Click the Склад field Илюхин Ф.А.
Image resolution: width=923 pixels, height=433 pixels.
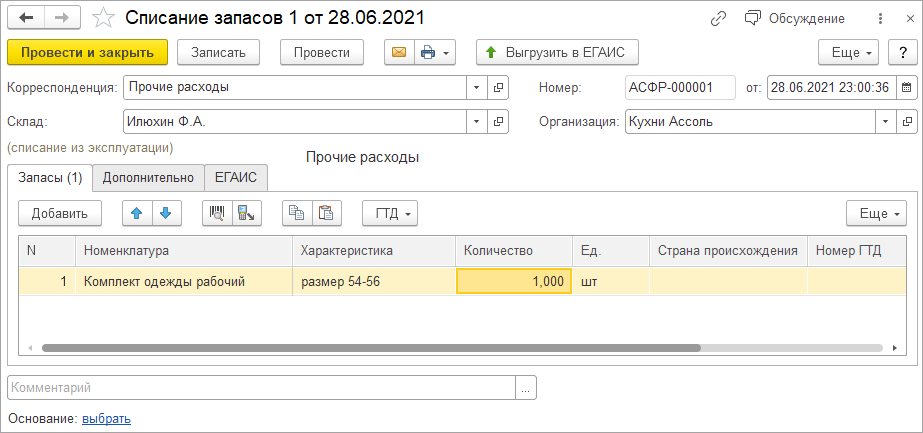(295, 122)
